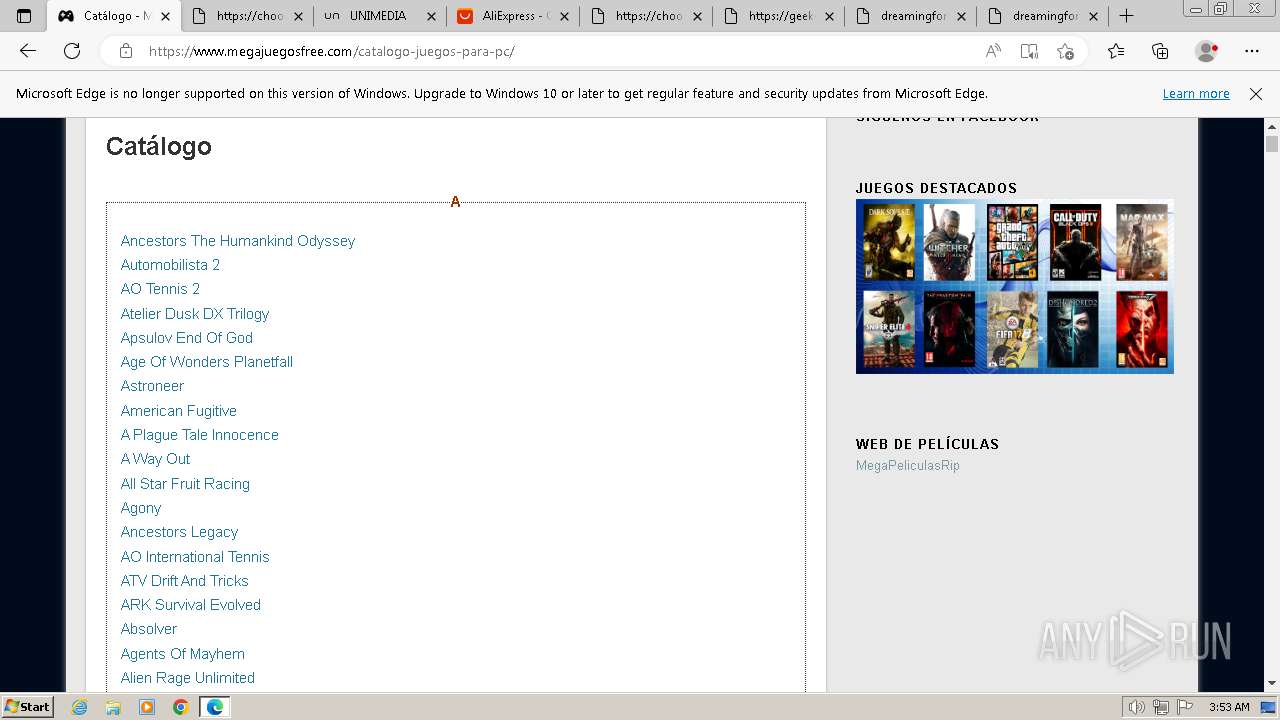
Task: Launch Google Chrome from the taskbar
Action: tap(181, 707)
